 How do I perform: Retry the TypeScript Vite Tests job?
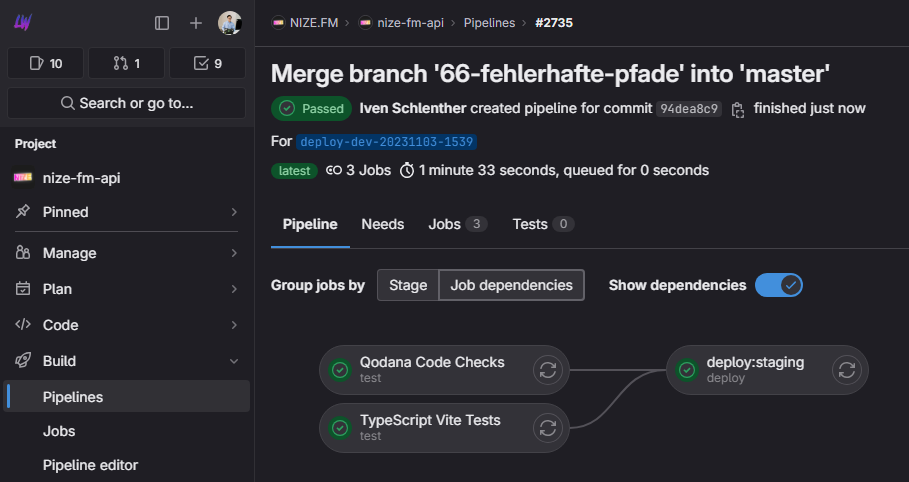547,428
